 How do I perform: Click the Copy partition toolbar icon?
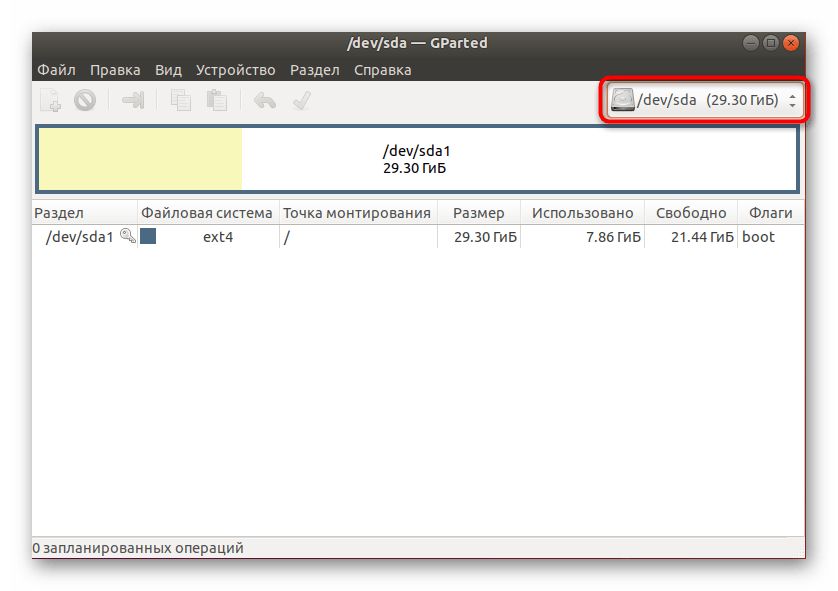click(x=181, y=100)
